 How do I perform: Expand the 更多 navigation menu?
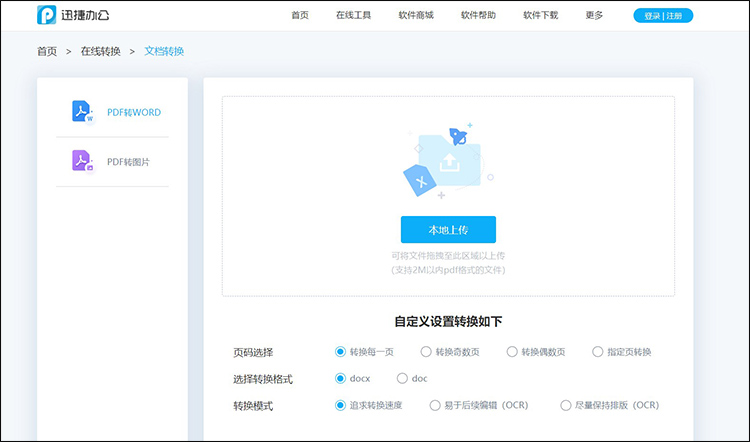pos(594,15)
